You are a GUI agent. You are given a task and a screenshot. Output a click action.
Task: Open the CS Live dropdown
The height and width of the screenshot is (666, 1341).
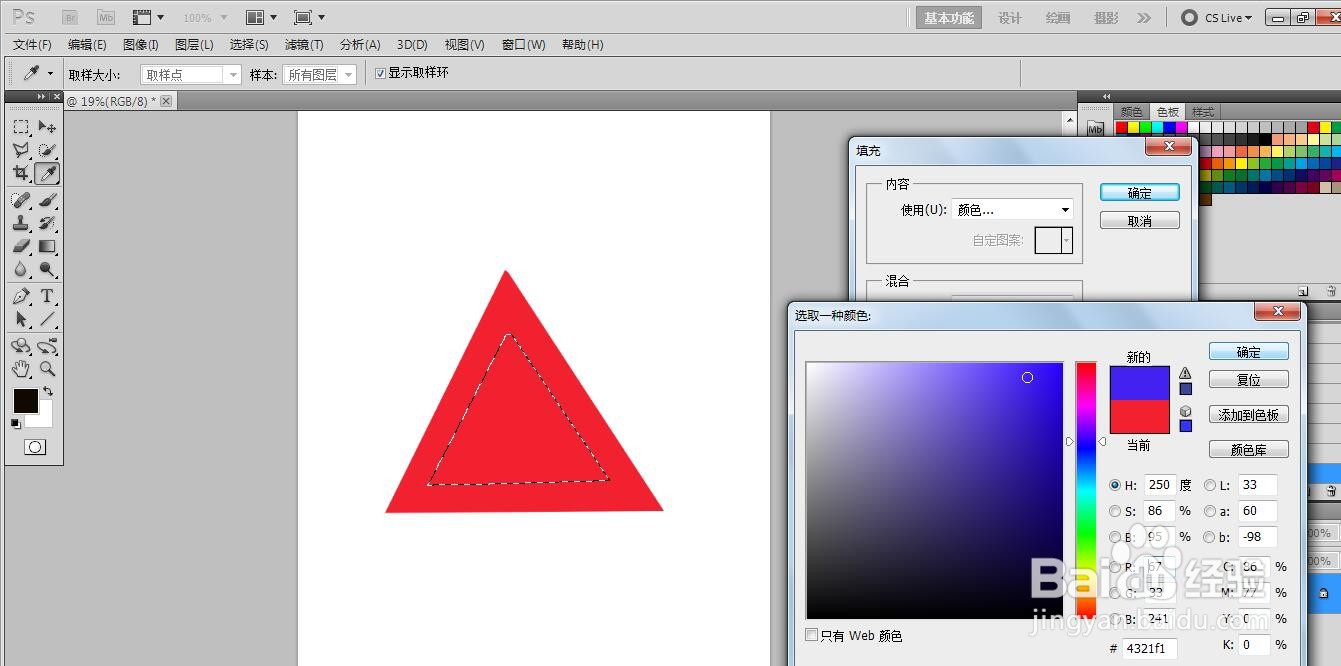point(1217,18)
